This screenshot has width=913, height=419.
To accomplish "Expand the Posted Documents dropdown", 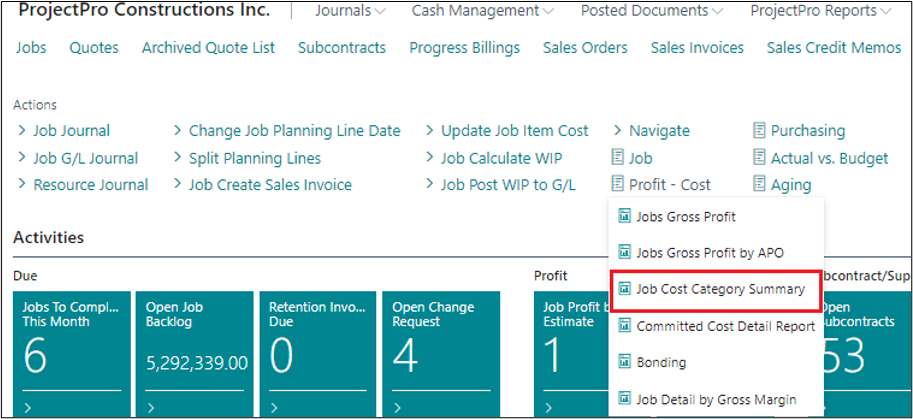I will (653, 11).
